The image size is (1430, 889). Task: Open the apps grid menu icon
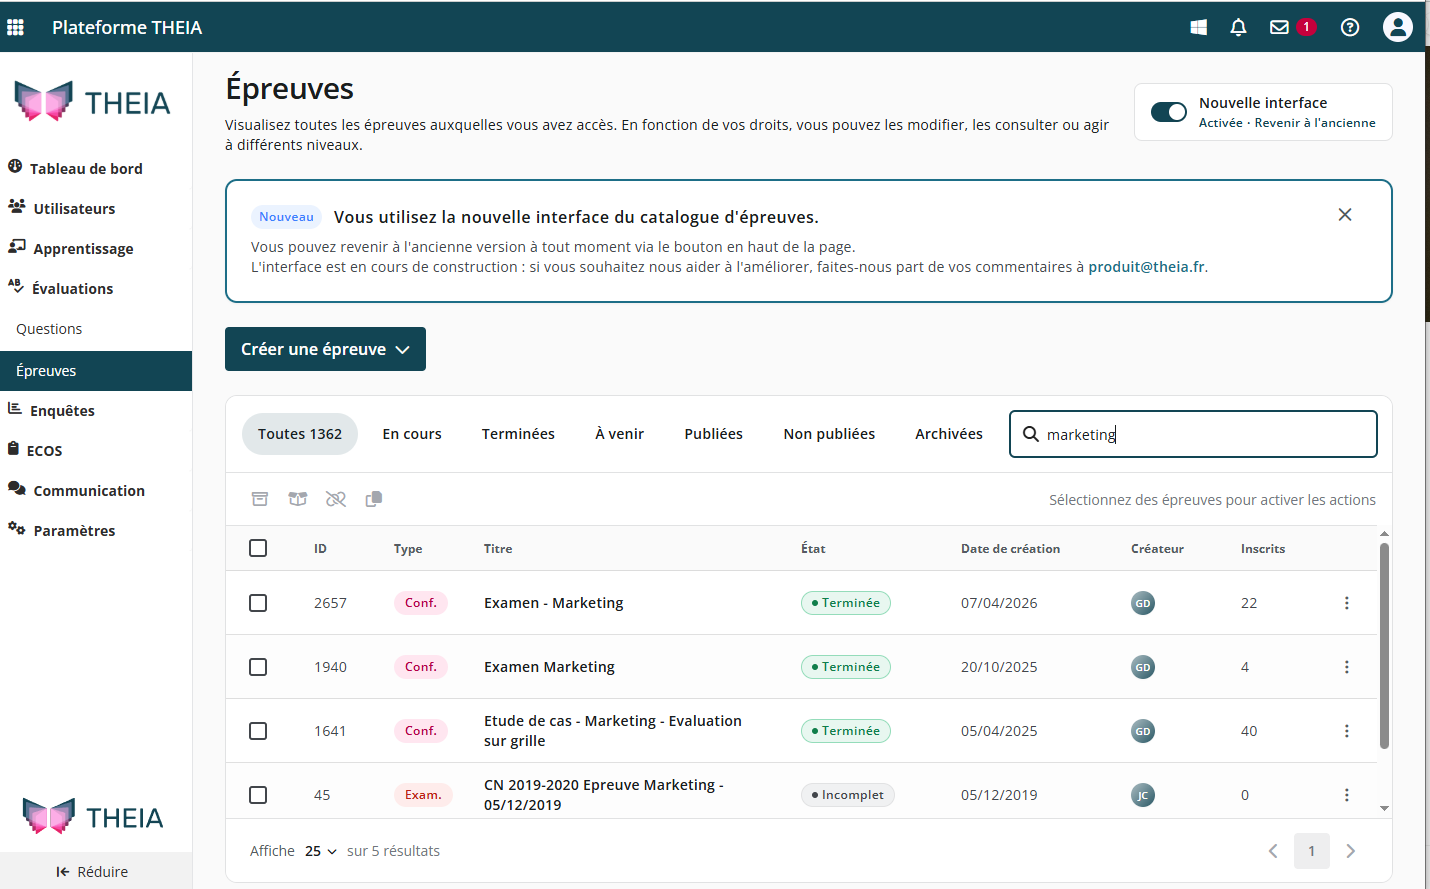click(15, 27)
